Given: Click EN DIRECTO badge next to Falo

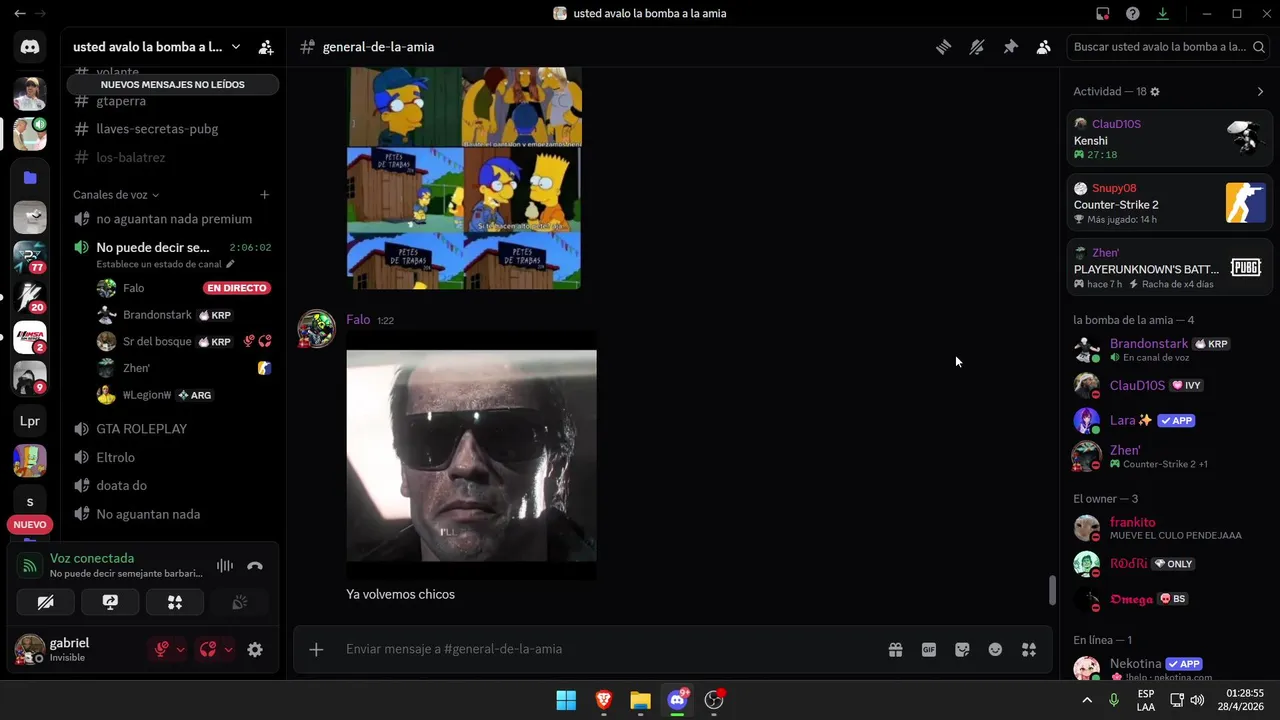Looking at the screenshot, I should (x=236, y=288).
